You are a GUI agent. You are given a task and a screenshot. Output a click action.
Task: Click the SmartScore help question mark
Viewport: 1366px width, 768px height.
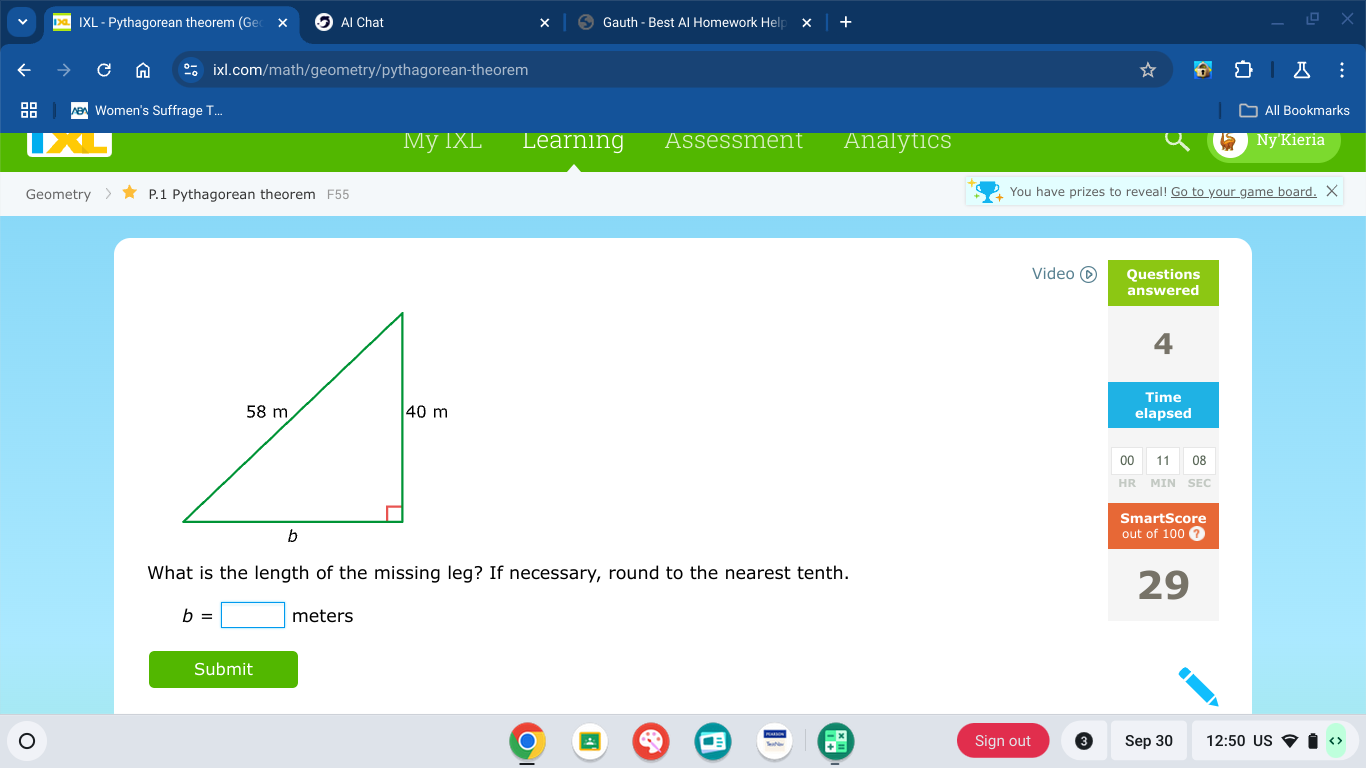click(x=1197, y=534)
